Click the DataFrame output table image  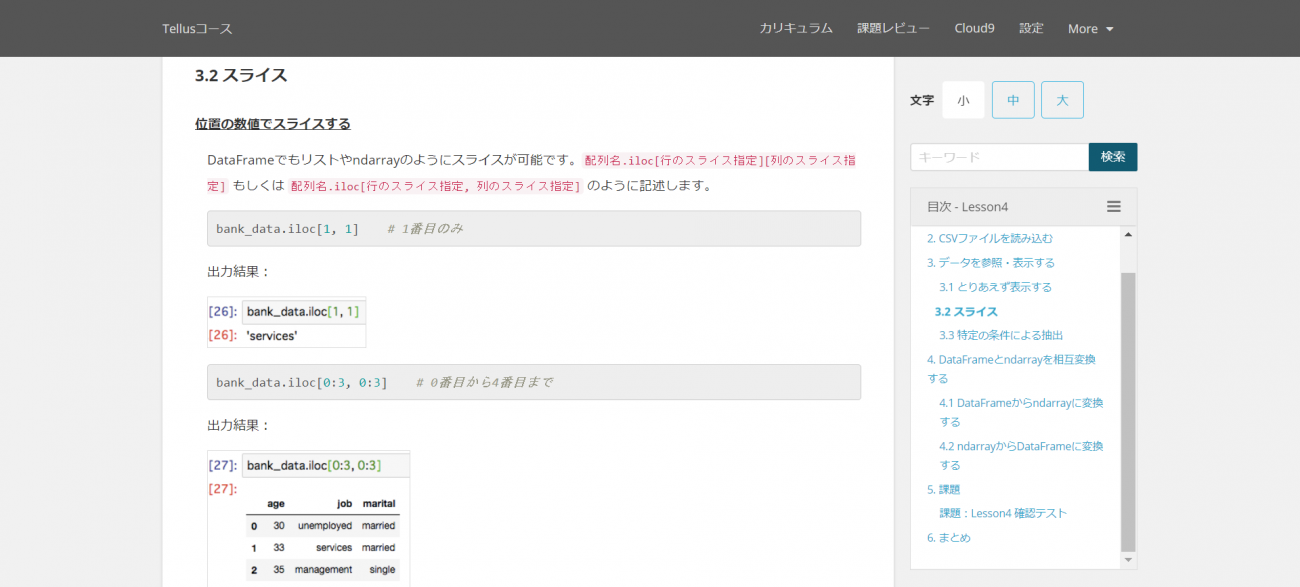pyautogui.click(x=308, y=519)
